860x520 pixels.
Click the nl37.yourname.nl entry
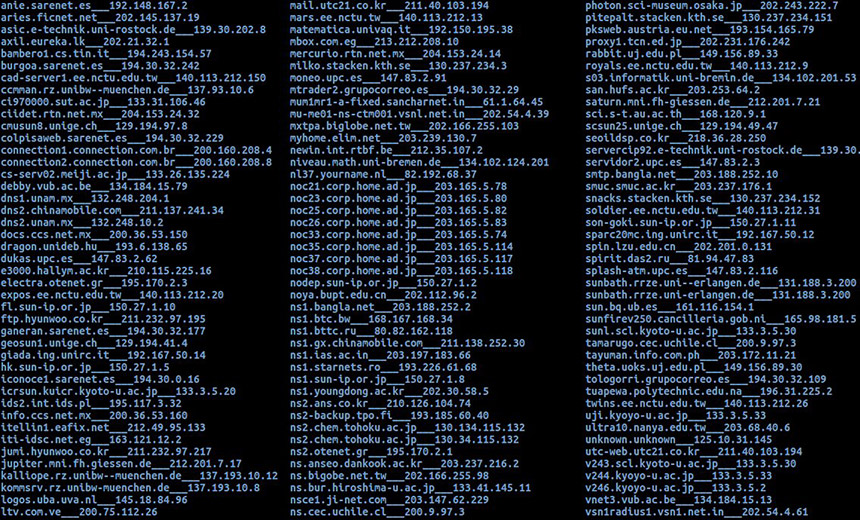(383, 174)
